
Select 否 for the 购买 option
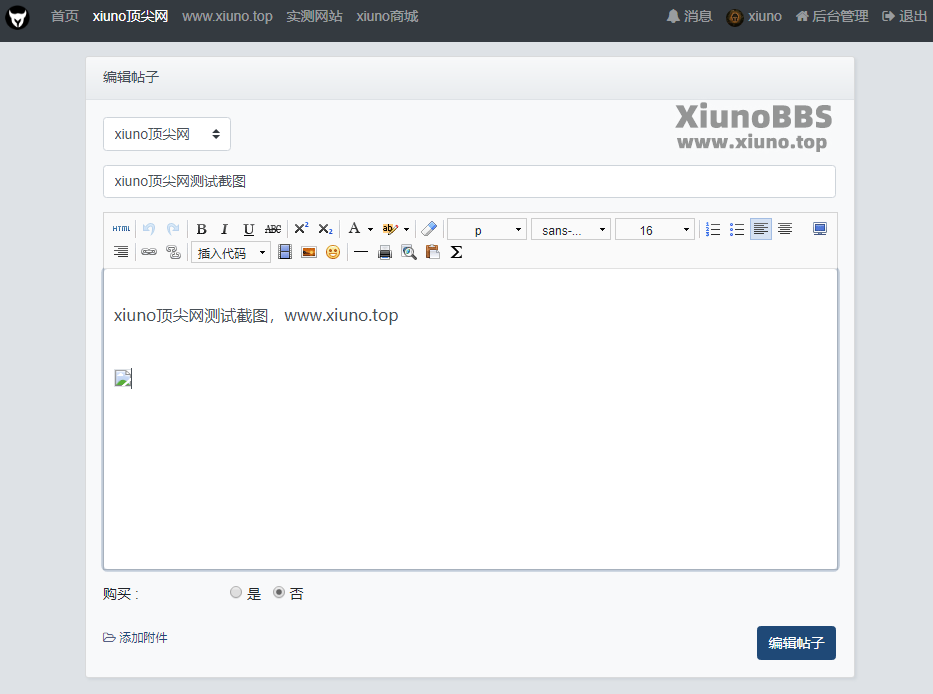pos(278,592)
